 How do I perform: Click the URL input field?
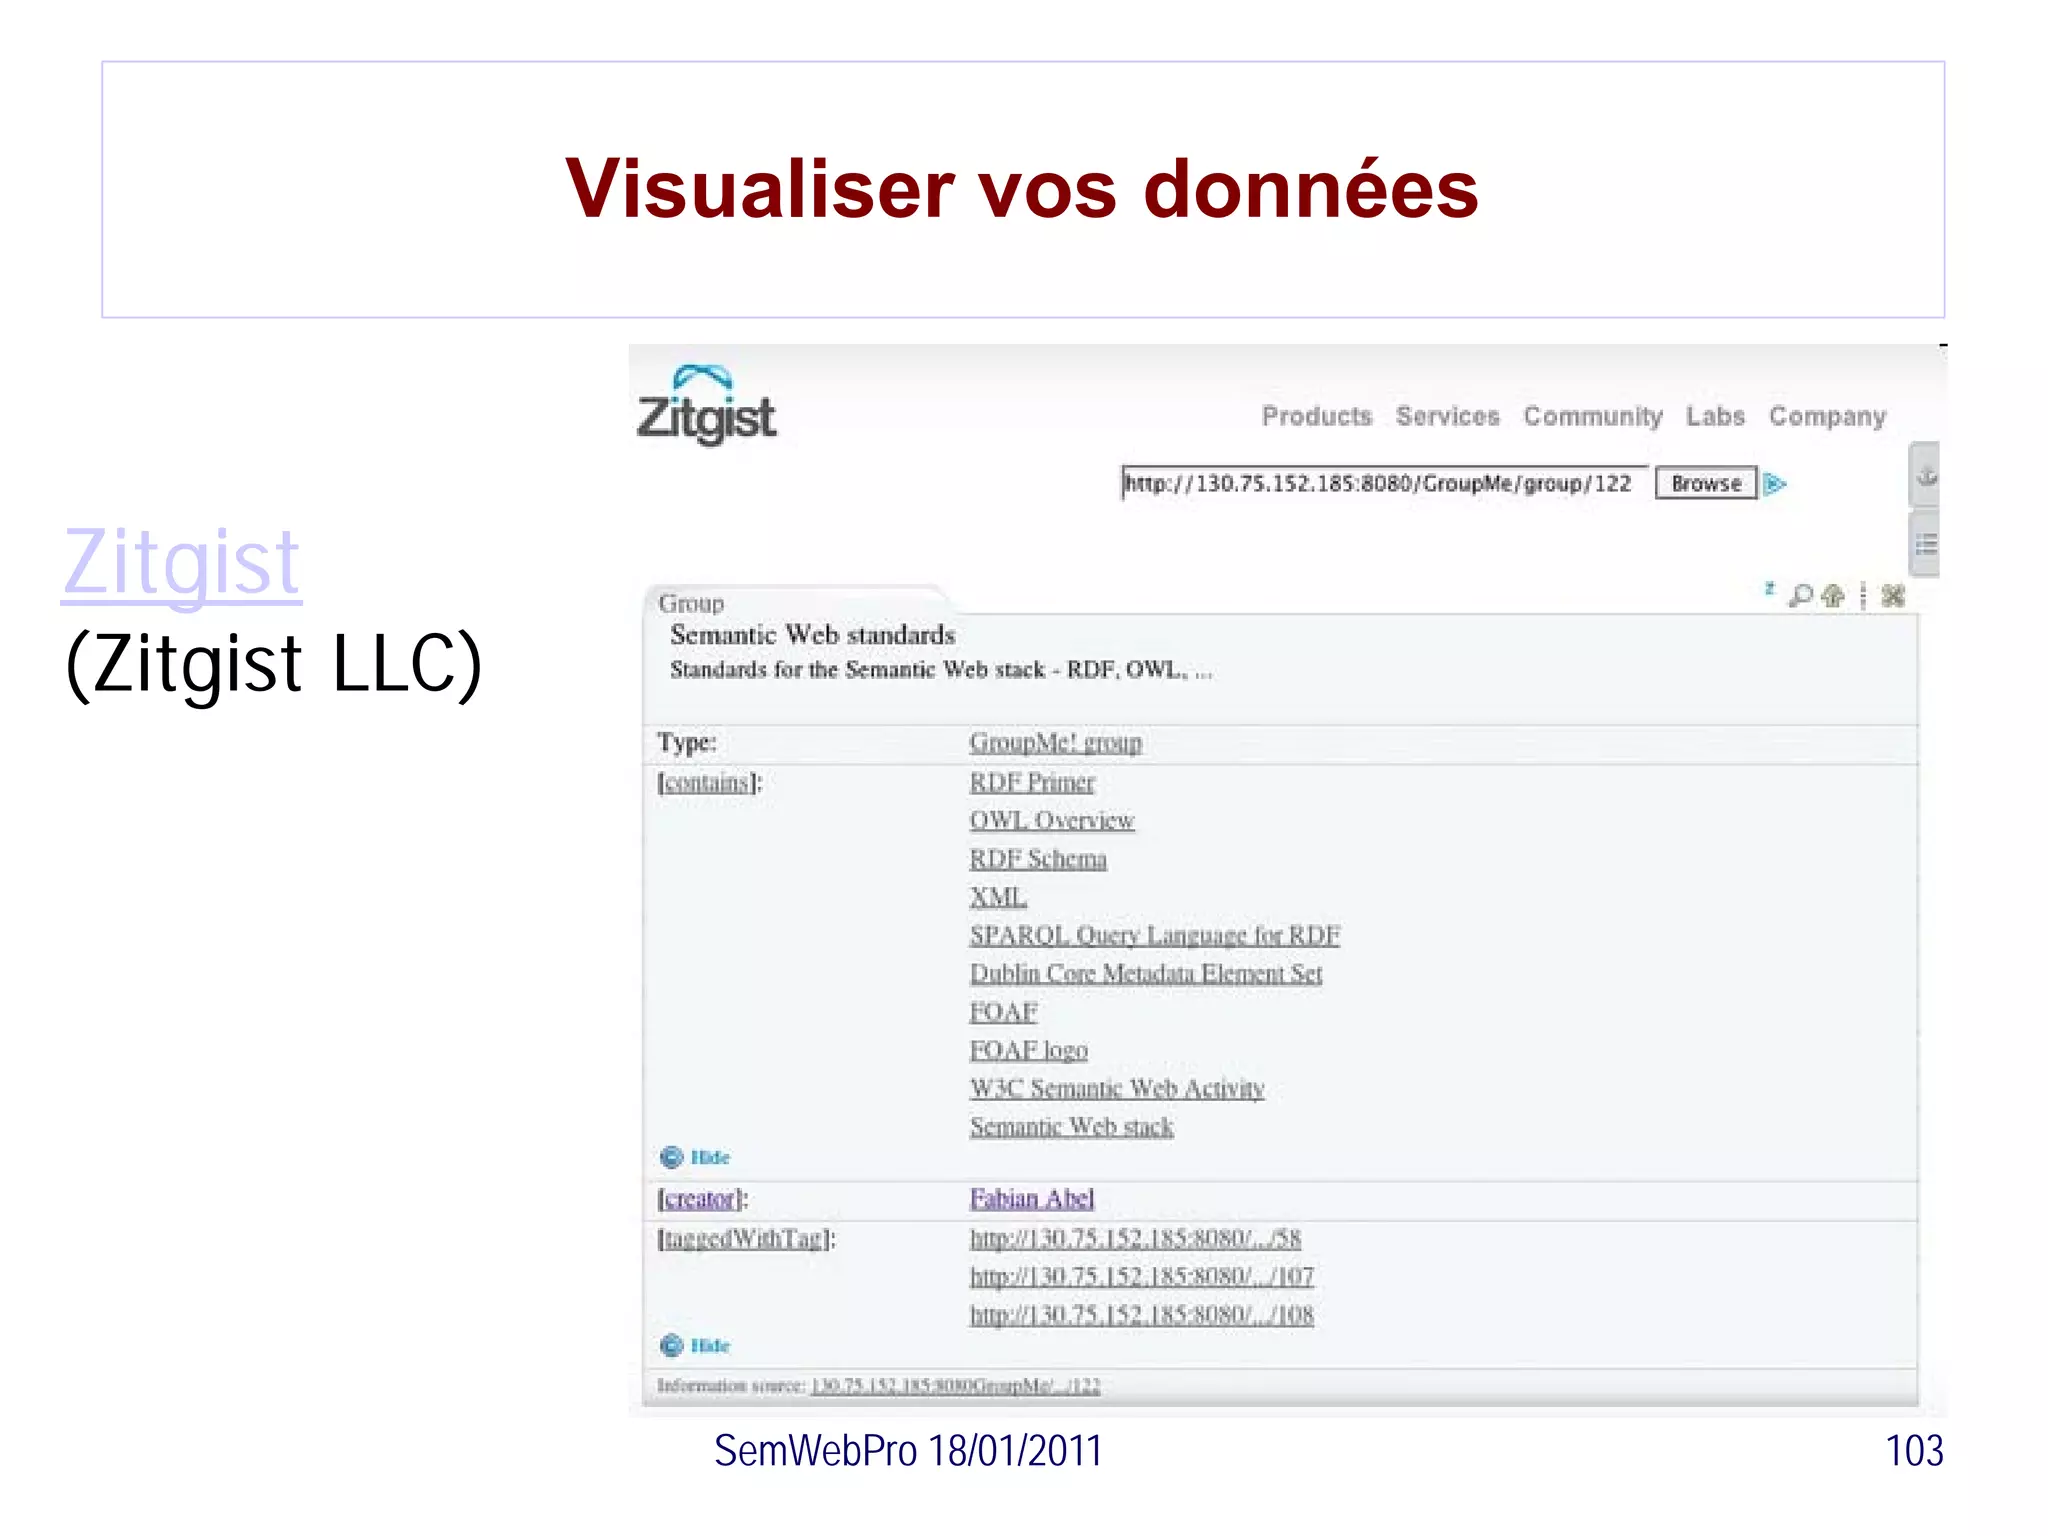(1384, 484)
